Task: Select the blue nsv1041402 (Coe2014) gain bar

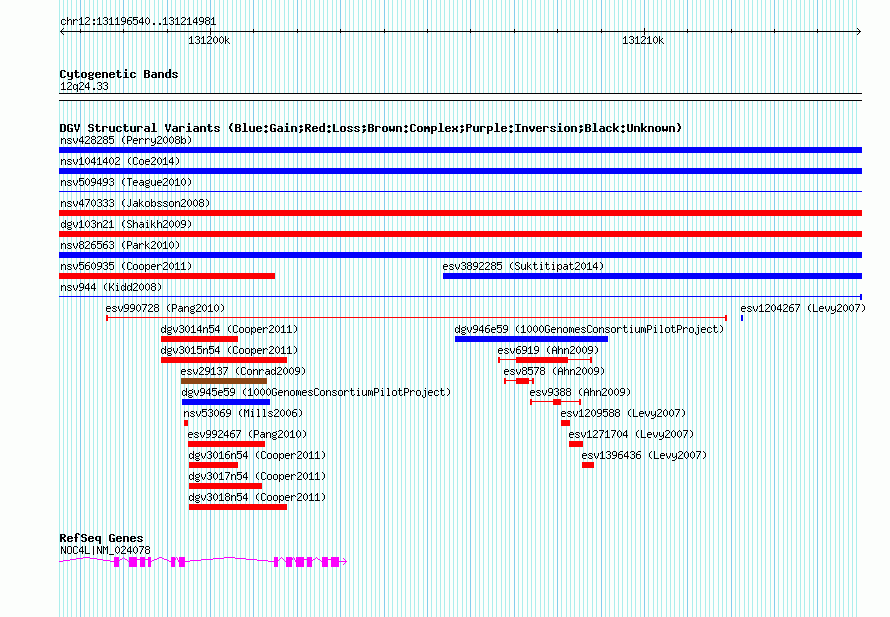Action: [x=460, y=171]
